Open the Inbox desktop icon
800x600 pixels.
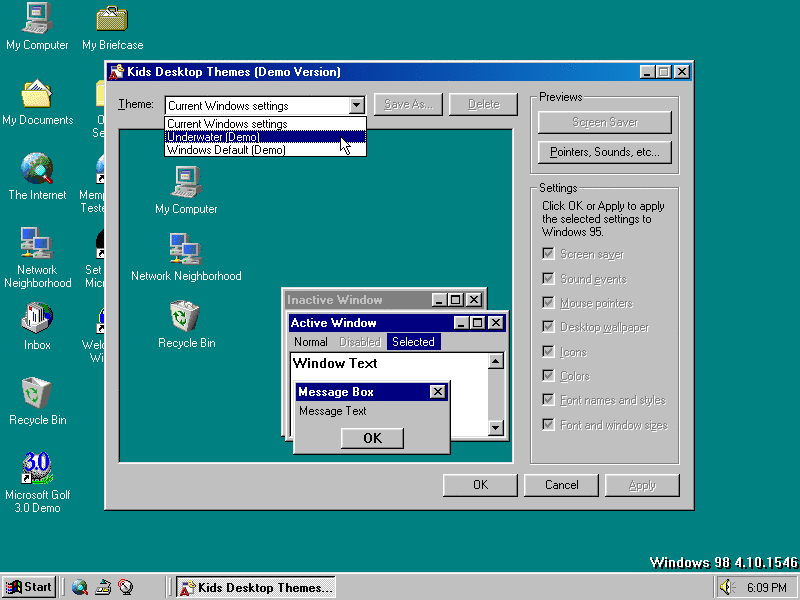(37, 319)
